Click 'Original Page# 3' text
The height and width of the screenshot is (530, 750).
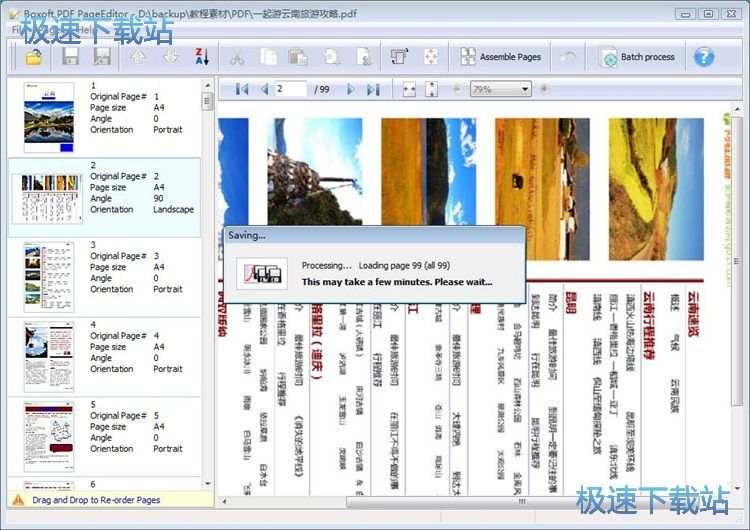pos(124,256)
